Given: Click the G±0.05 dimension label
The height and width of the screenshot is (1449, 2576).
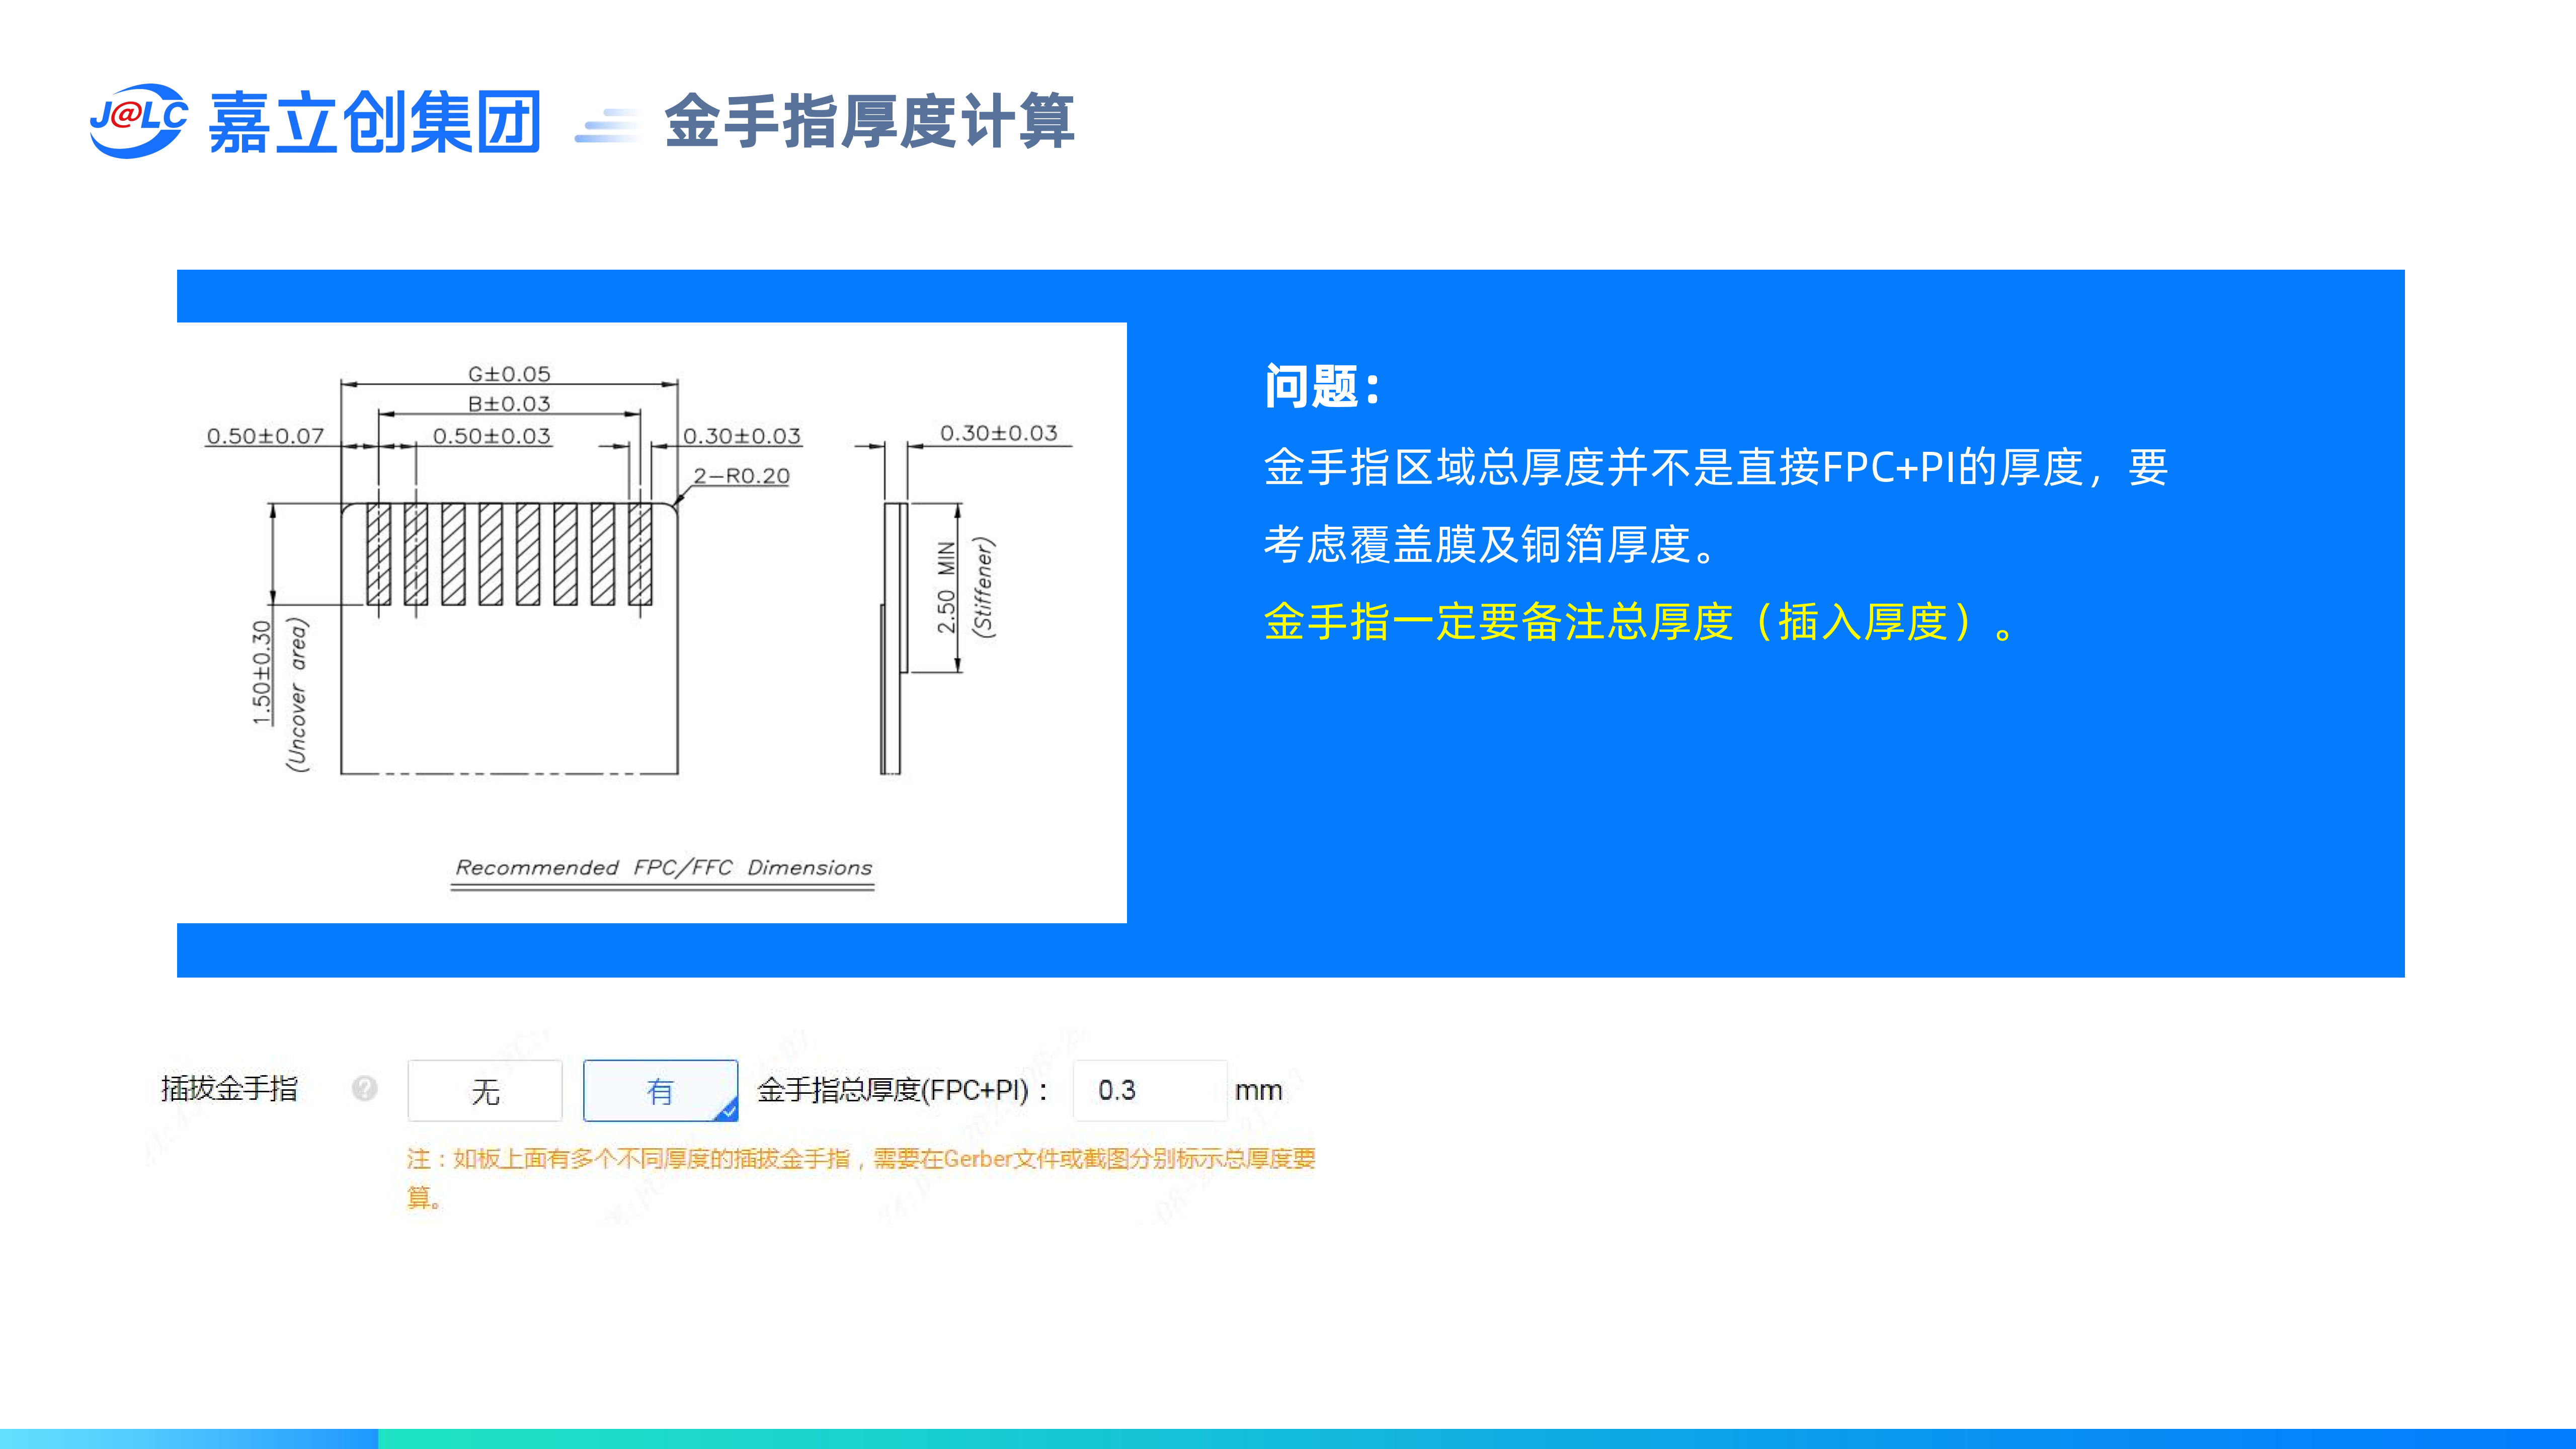Looking at the screenshot, I should pos(509,374).
